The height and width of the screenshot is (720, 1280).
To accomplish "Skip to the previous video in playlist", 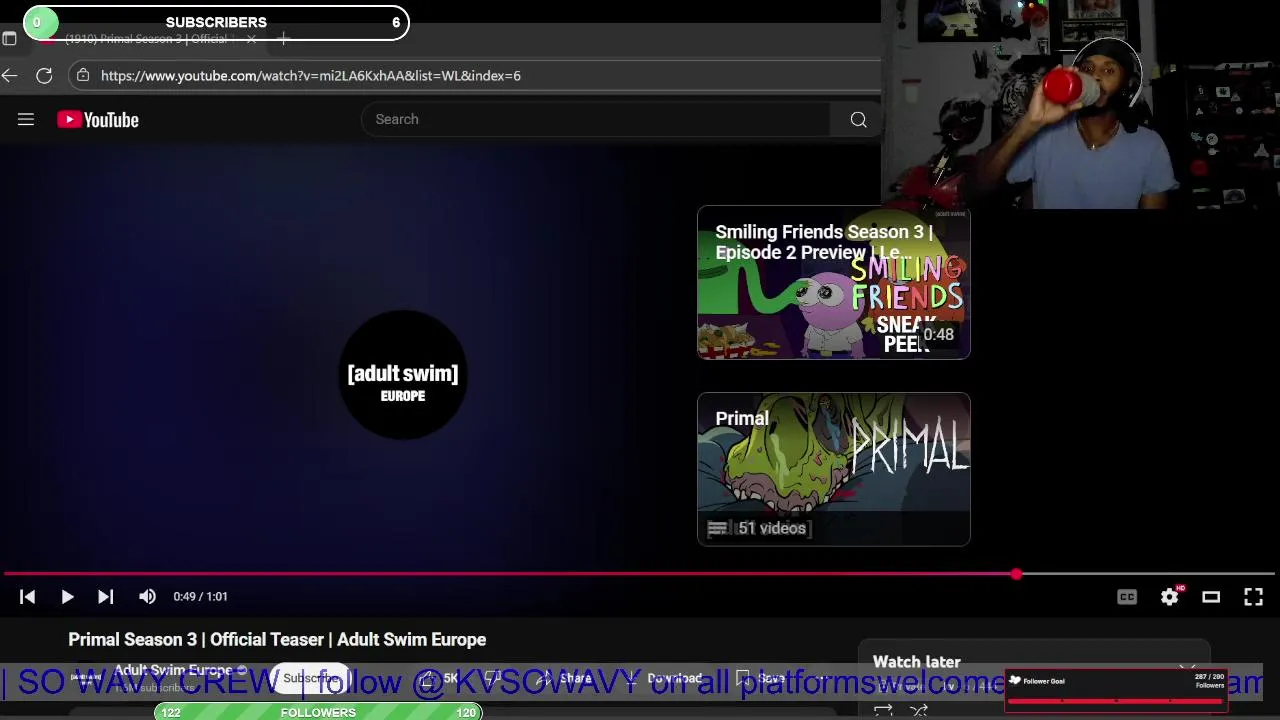I will coord(27,596).
